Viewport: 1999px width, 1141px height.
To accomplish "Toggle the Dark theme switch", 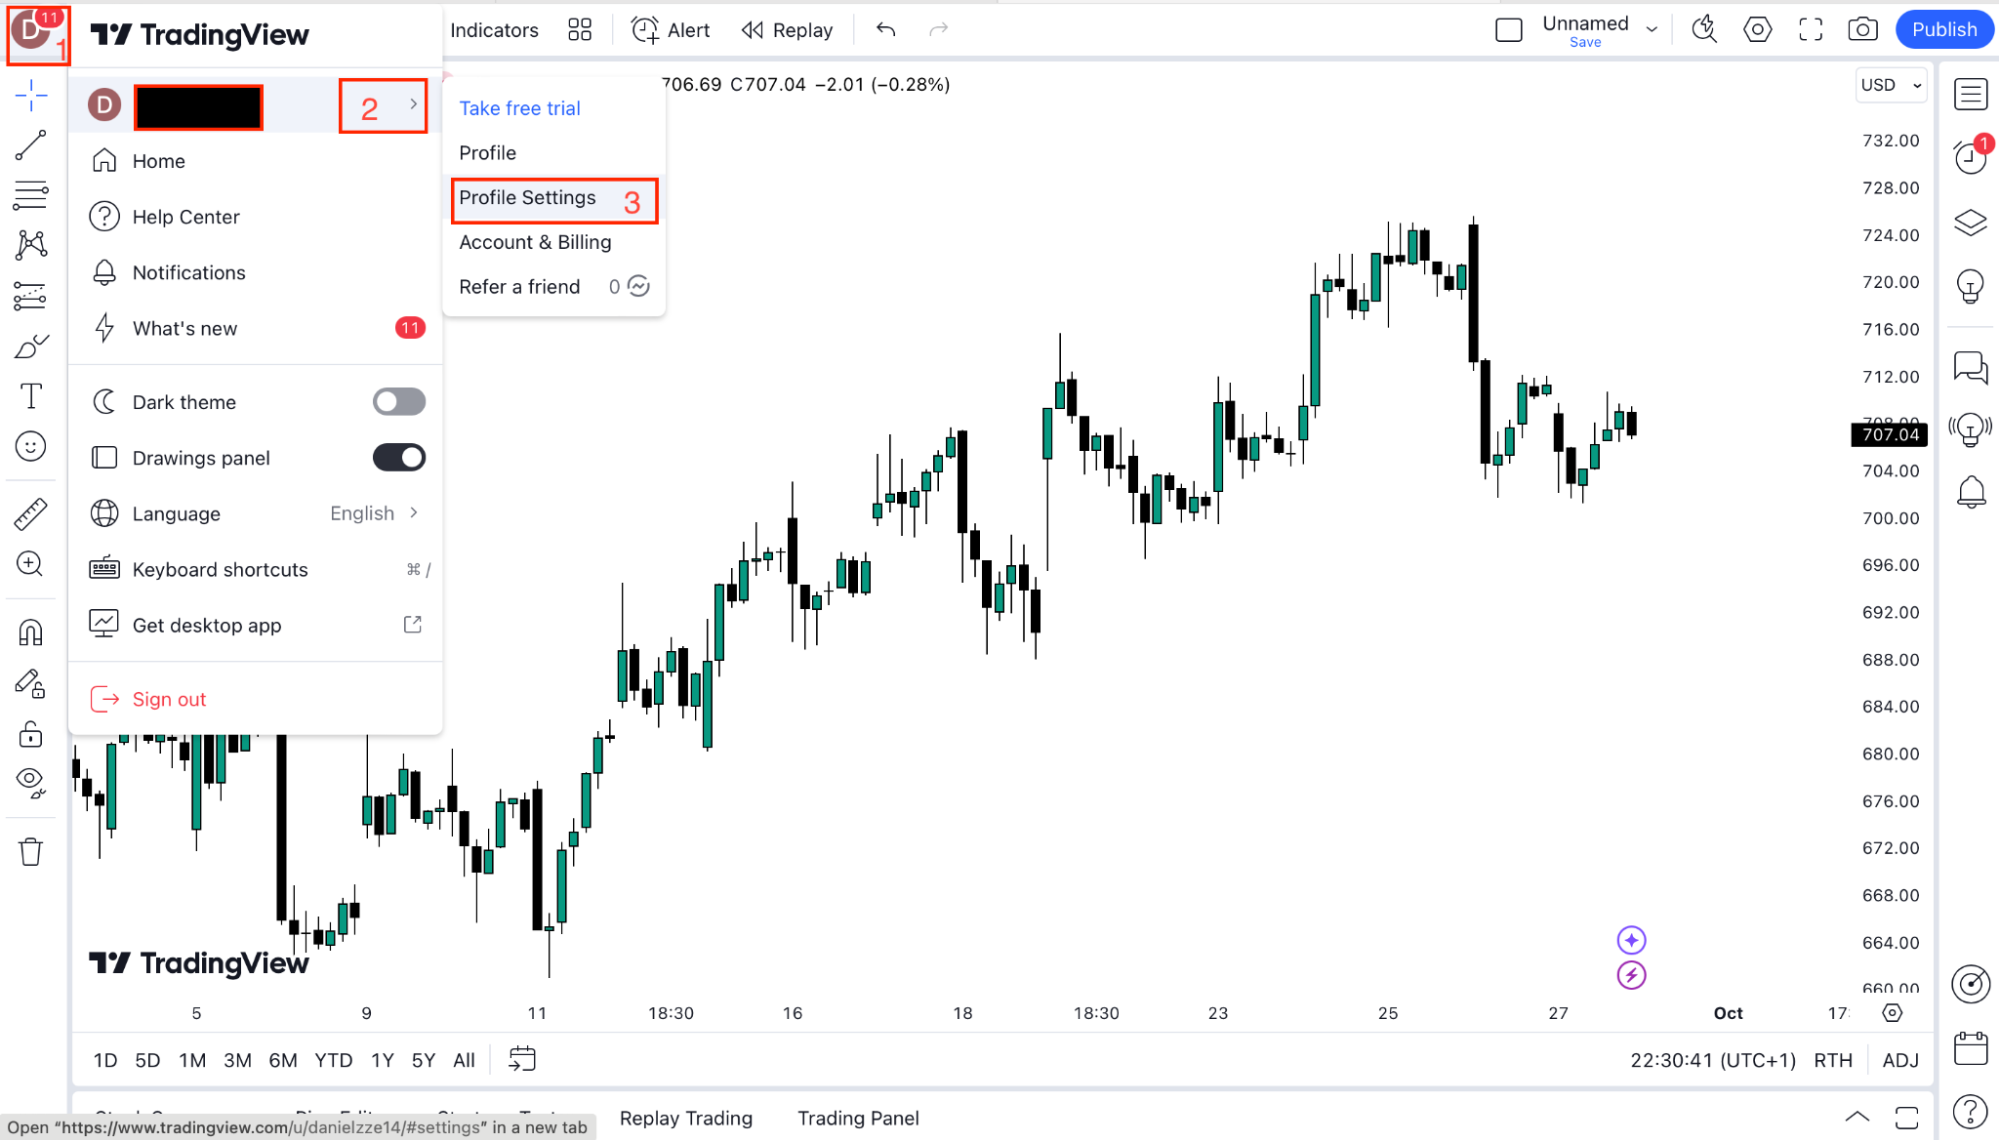I will coord(399,402).
